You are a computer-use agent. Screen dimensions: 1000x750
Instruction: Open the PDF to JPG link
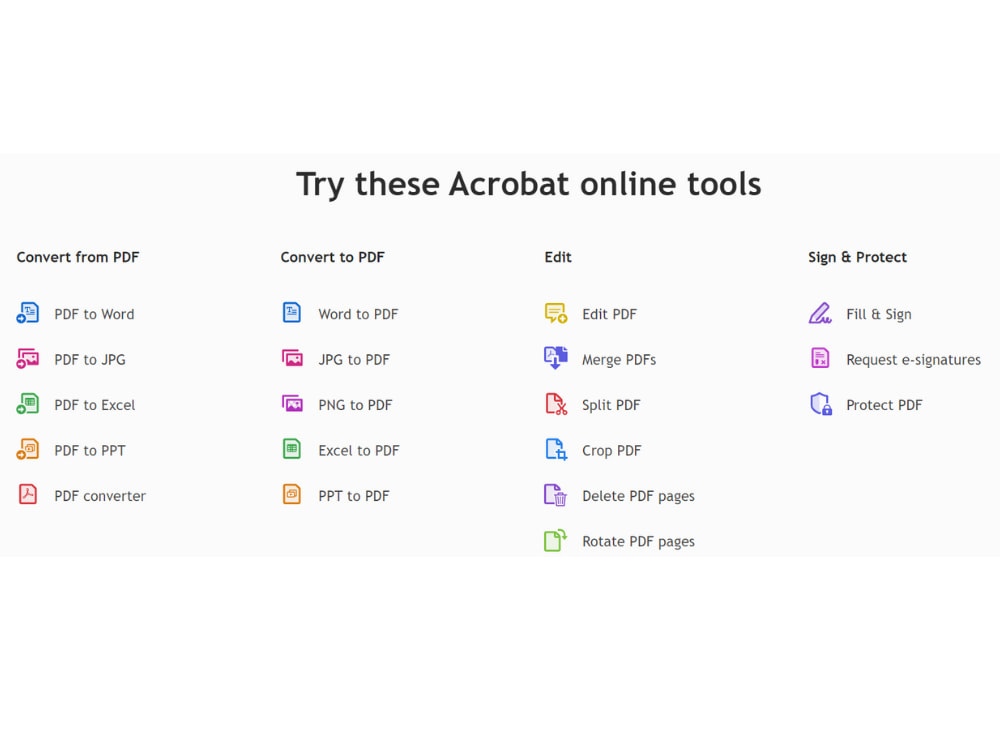(90, 360)
